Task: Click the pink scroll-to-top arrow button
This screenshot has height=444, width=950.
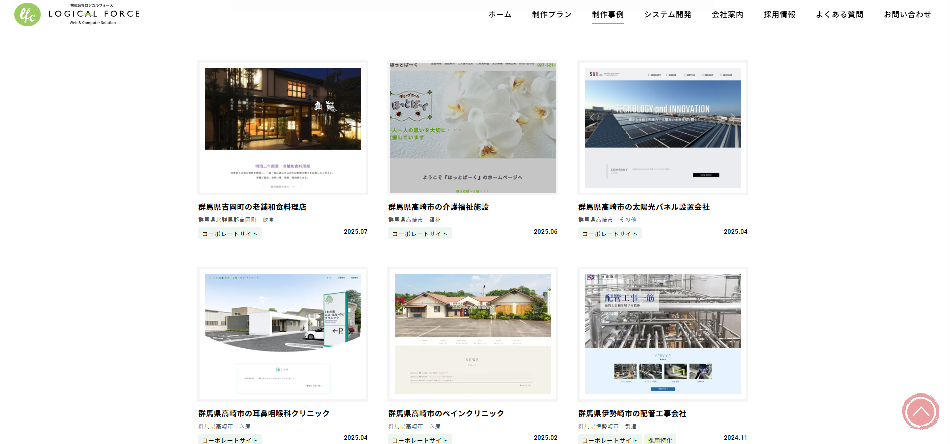Action: (x=919, y=413)
